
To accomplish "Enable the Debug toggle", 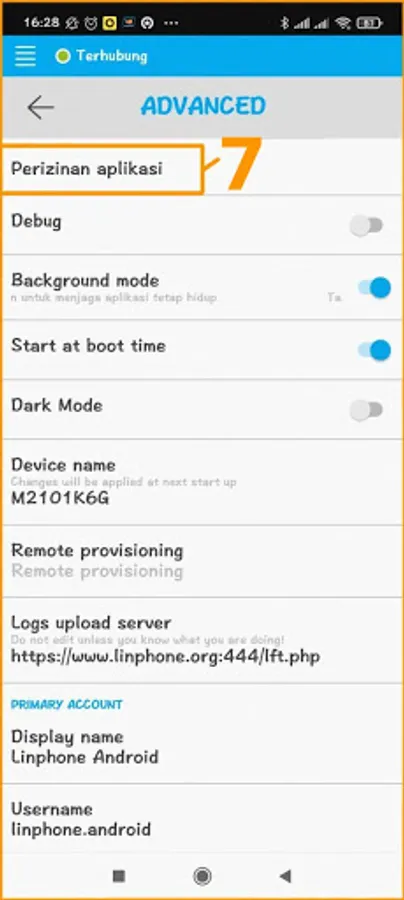I will (x=367, y=226).
